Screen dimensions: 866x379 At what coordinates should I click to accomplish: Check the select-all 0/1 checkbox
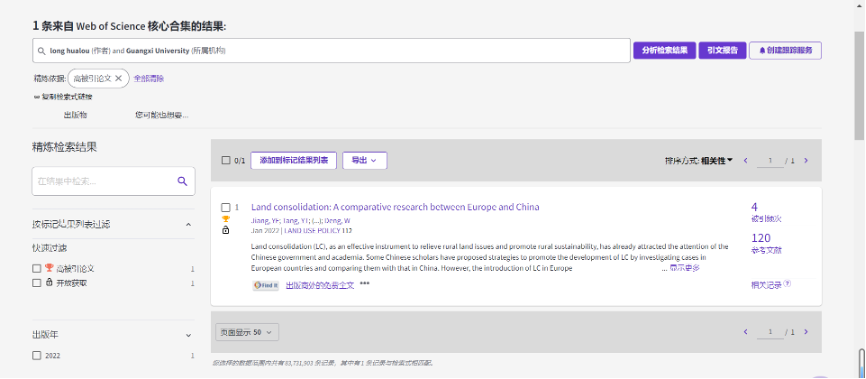click(225, 160)
